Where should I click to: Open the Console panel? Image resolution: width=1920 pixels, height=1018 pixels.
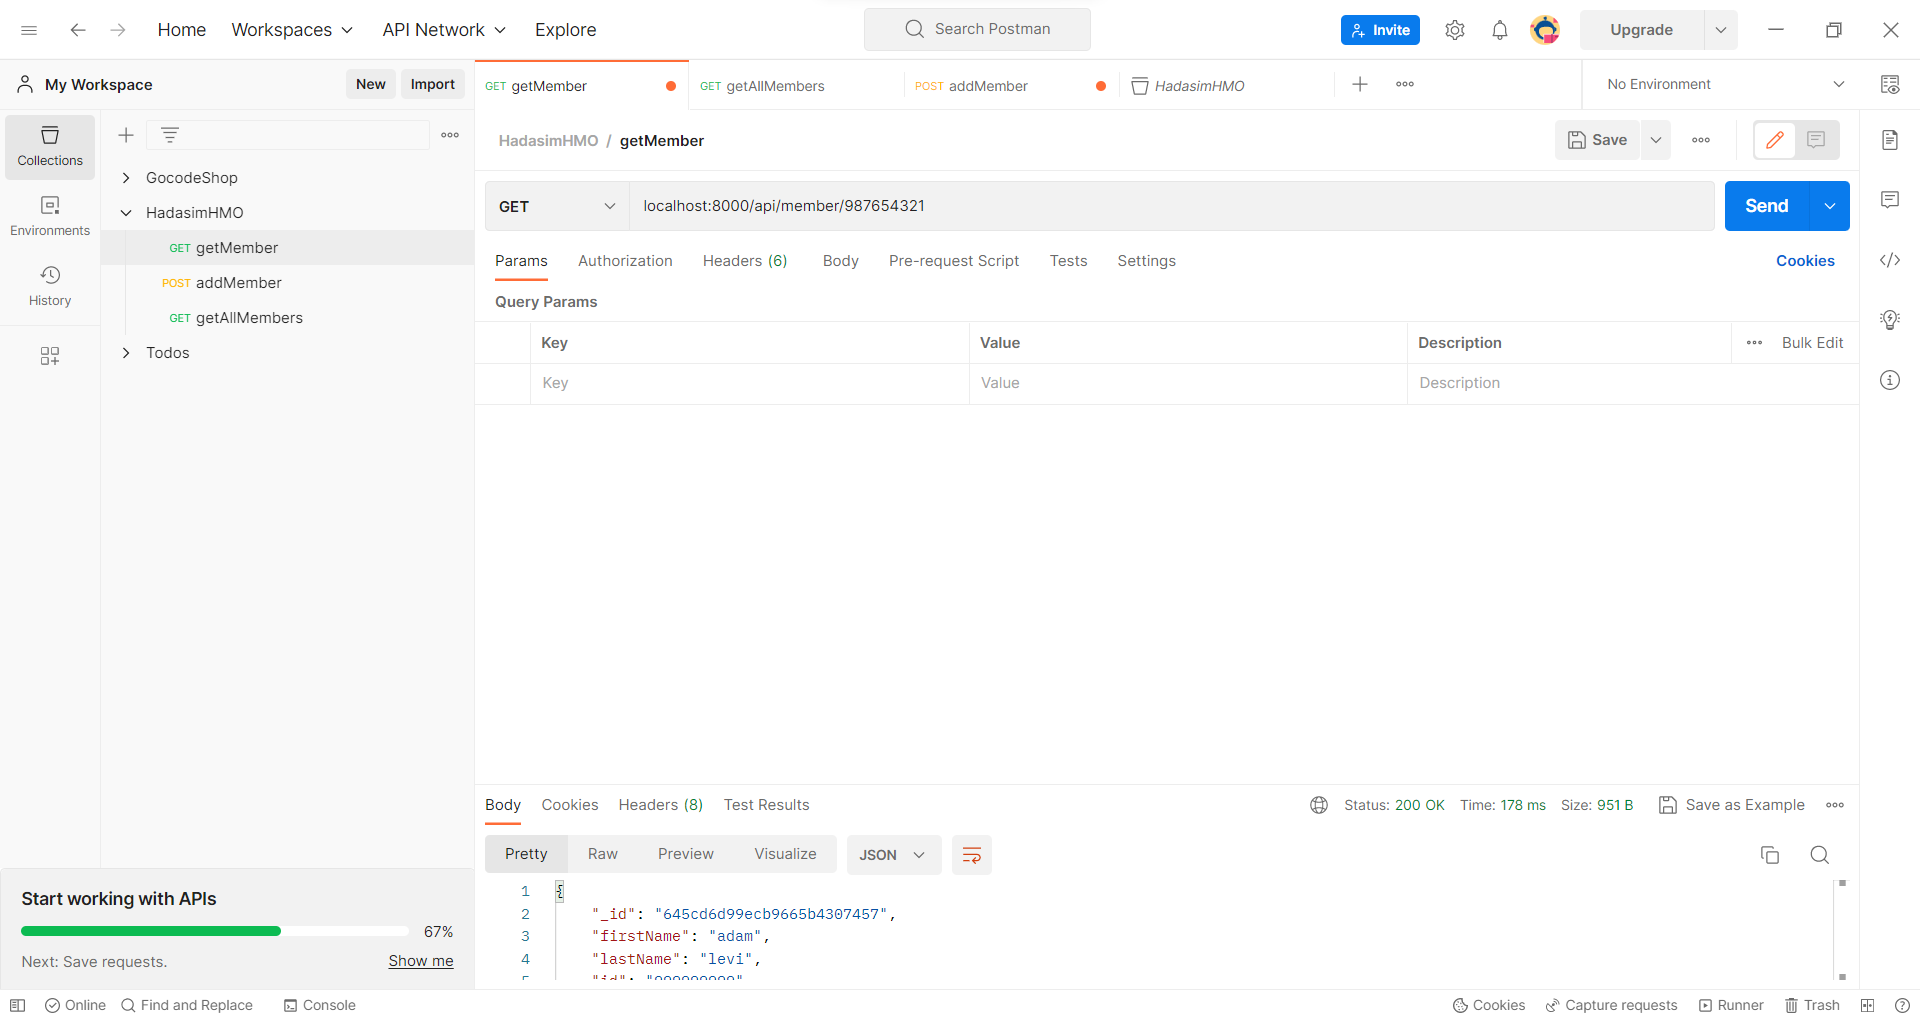click(320, 1005)
